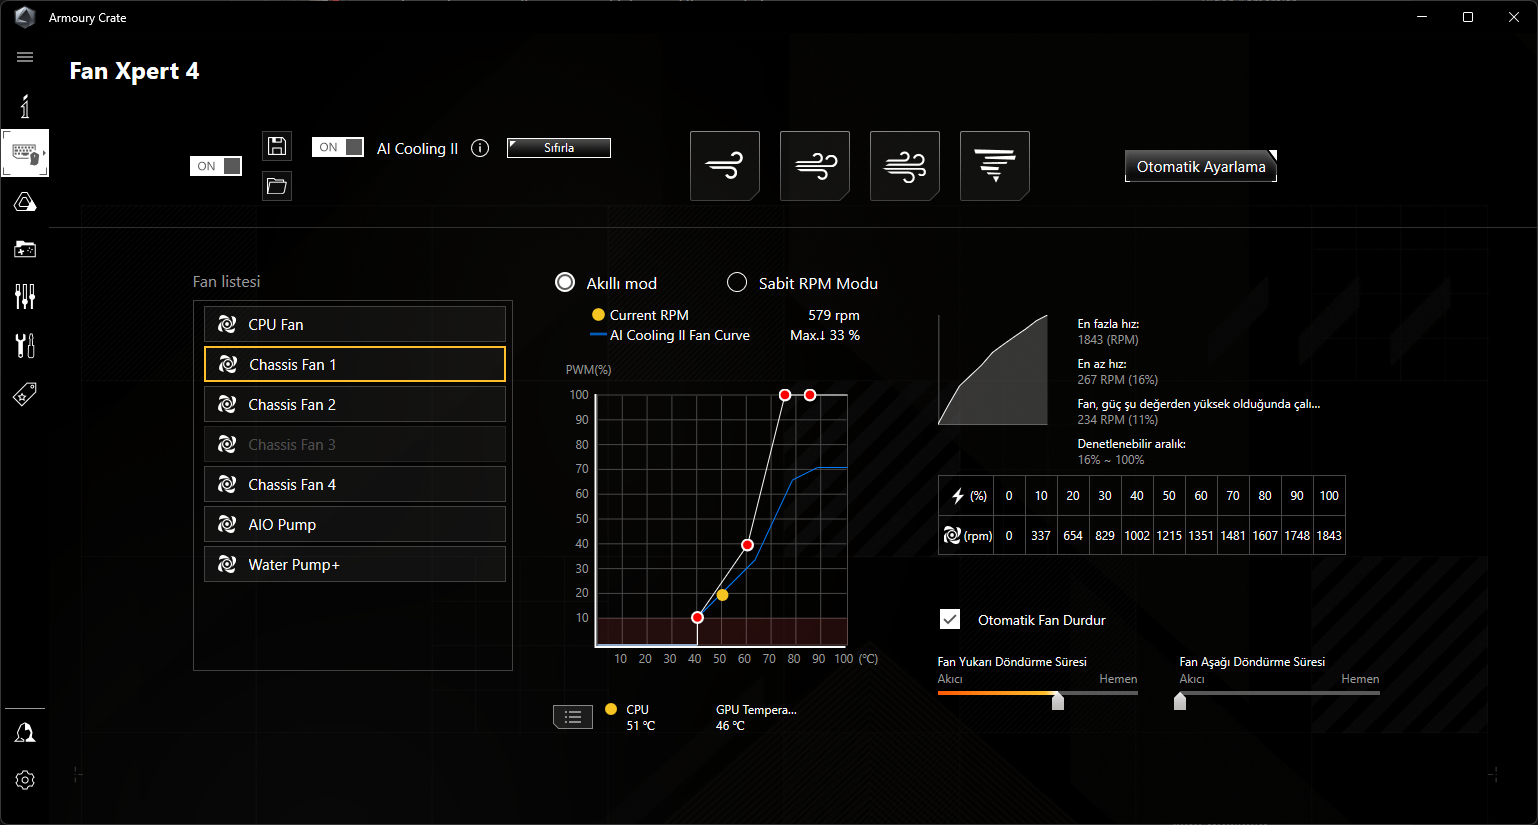Screen dimensions: 1538x825
Task: Click the 'Max.↓ 33 %' text
Action: 825,335
